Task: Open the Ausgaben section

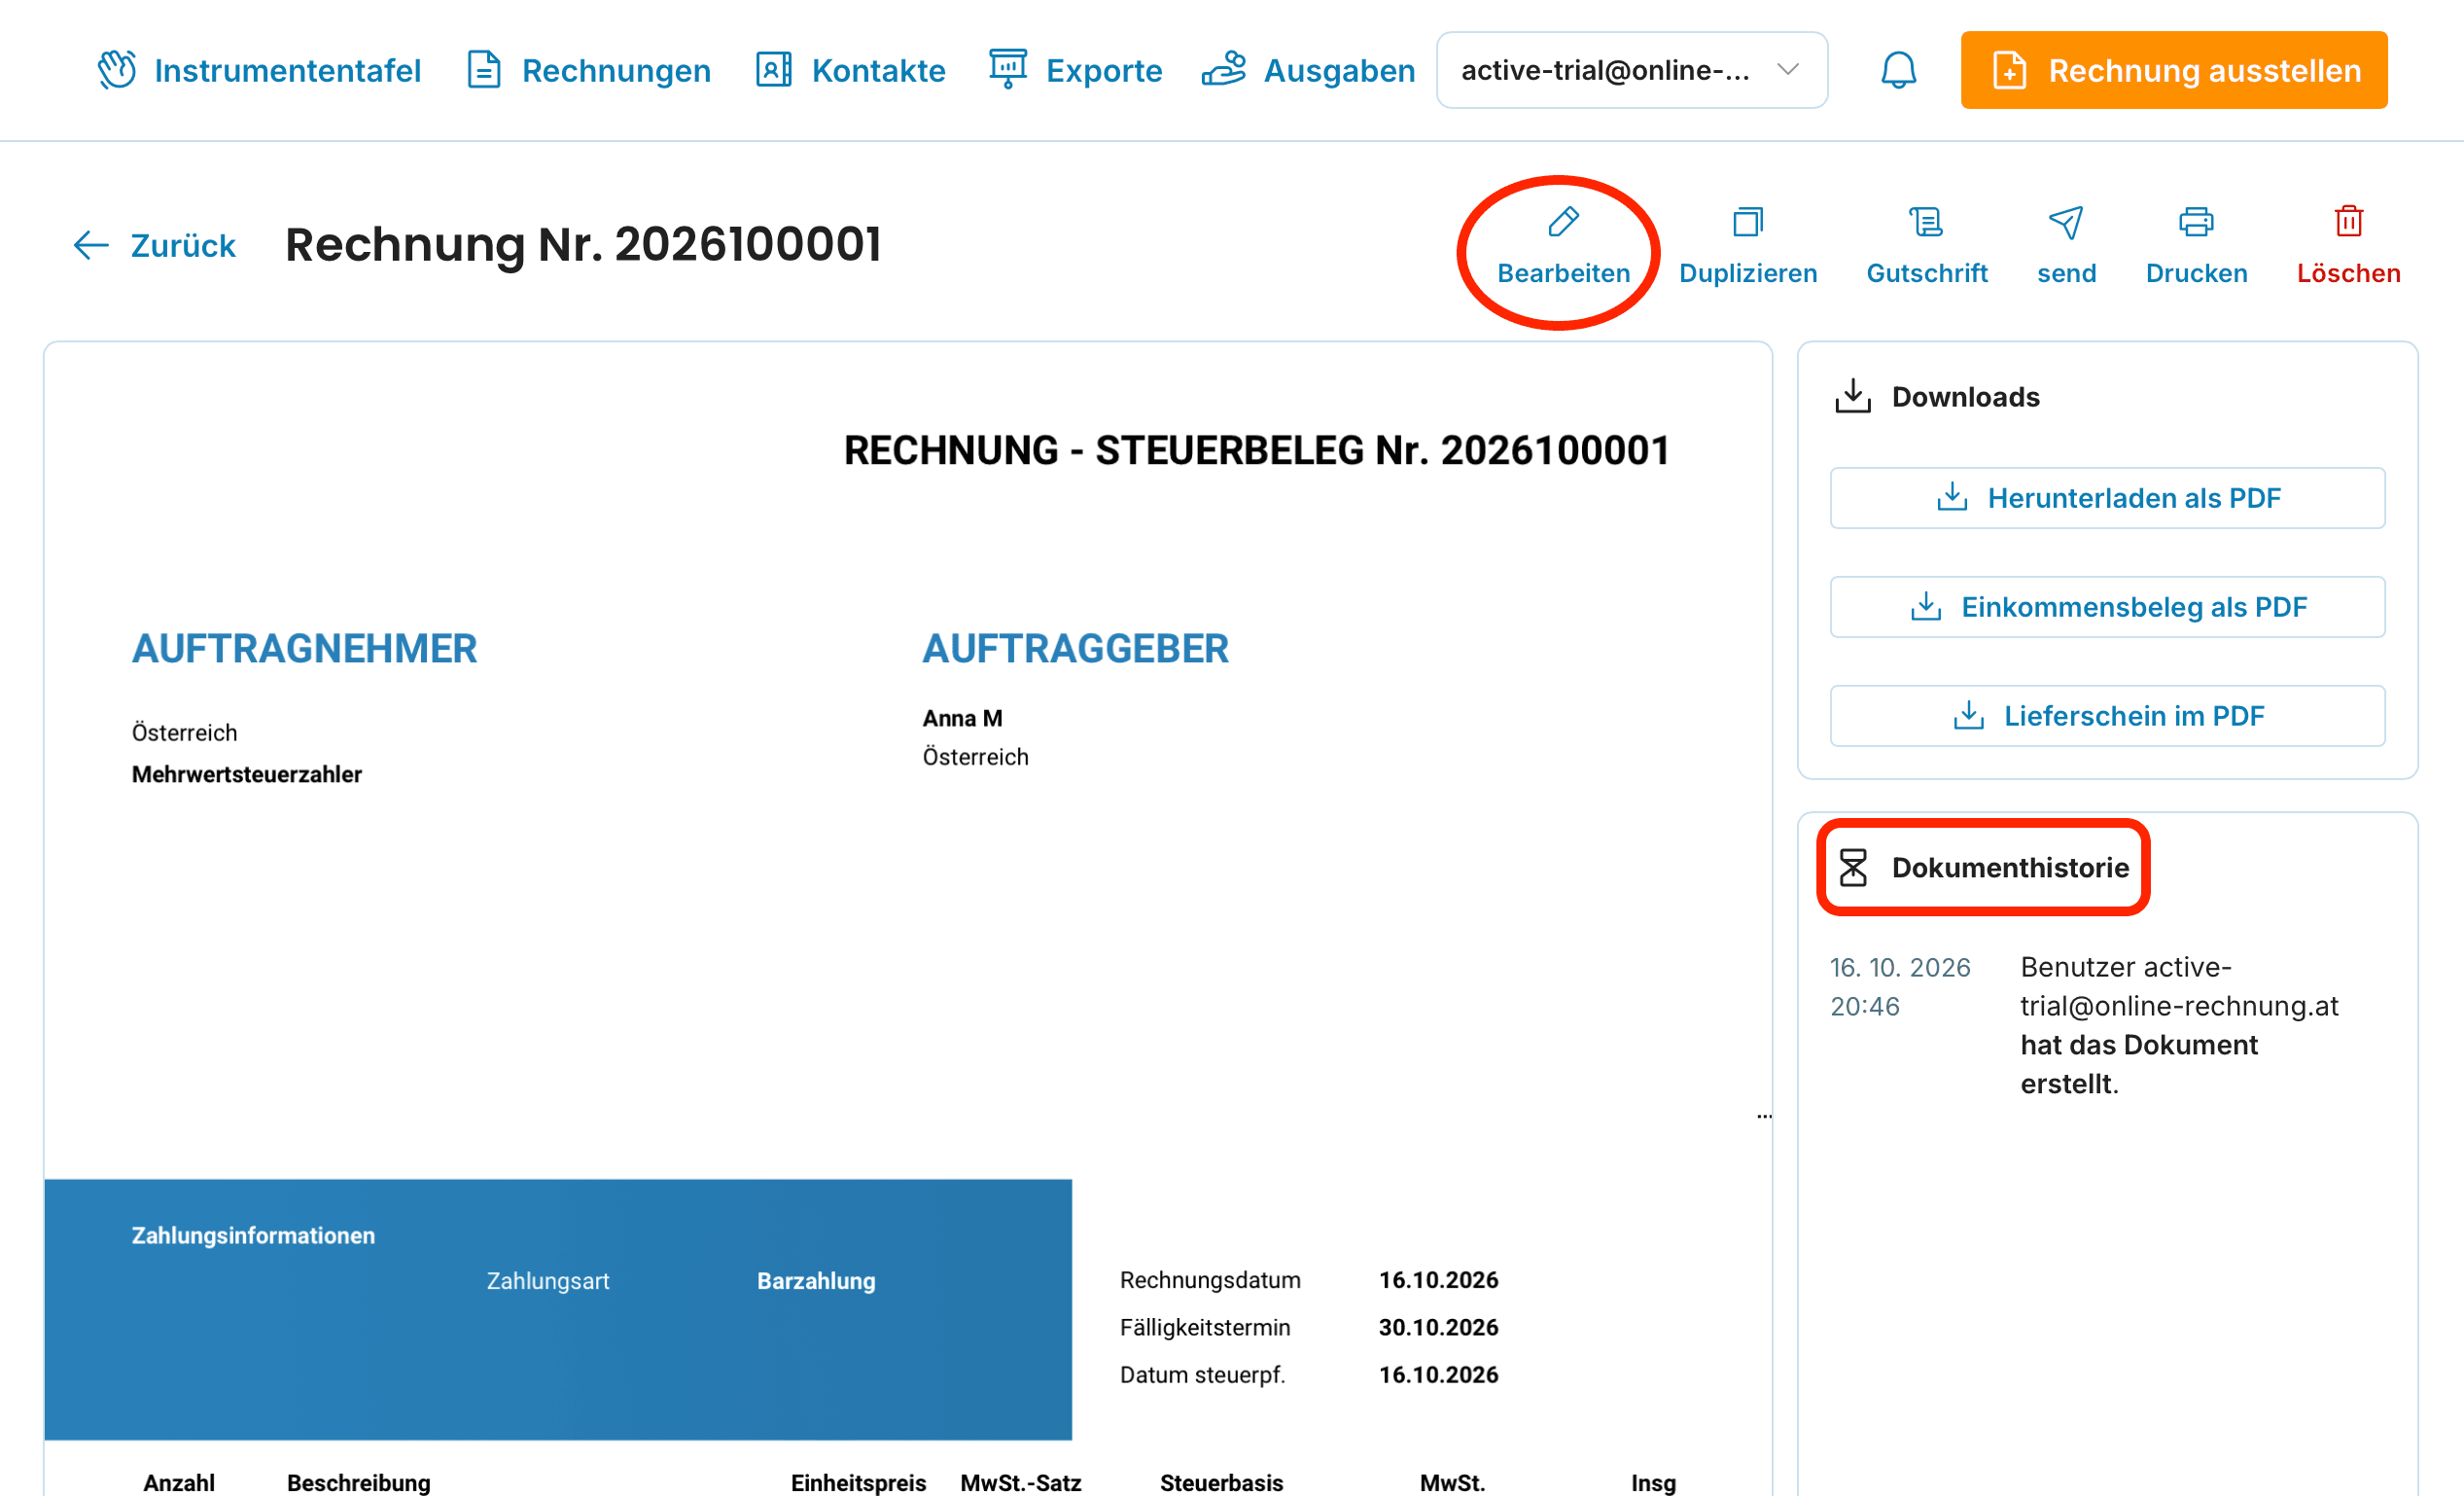Action: click(1308, 70)
